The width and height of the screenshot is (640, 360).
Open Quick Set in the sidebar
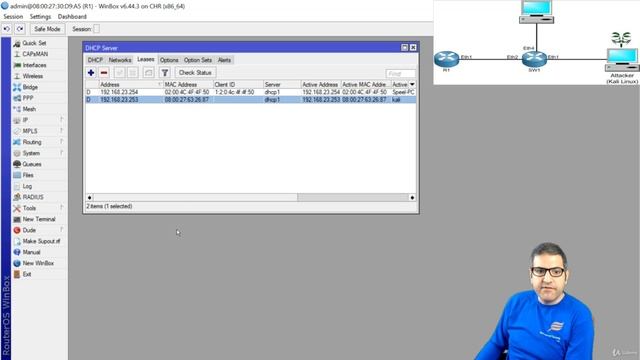[x=34, y=43]
